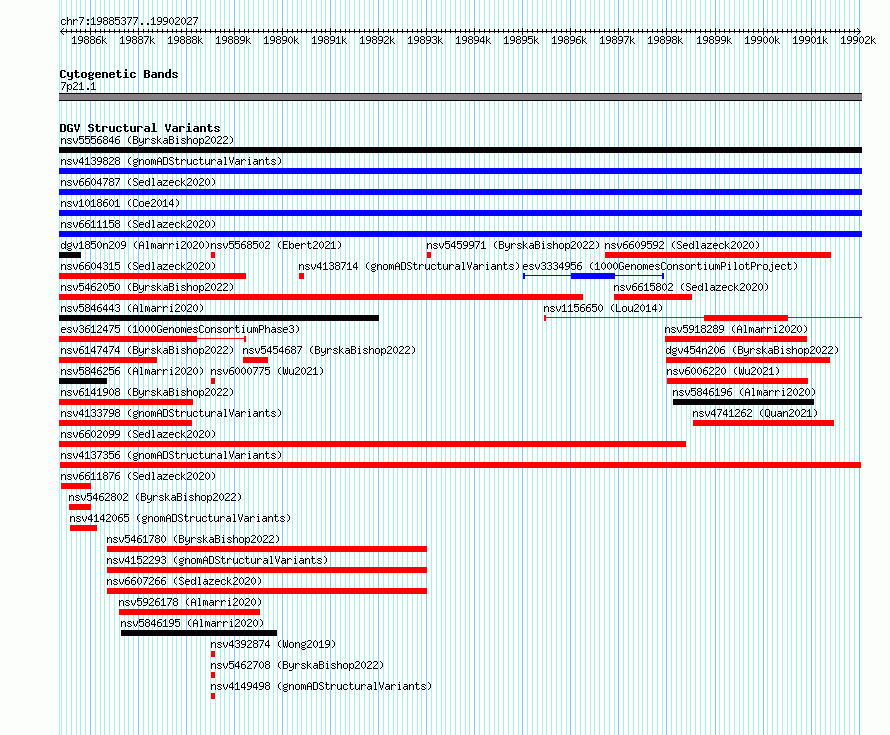Click dgv1850n209 (Almarri2020) label
890x735 pixels.
pyautogui.click(x=135, y=245)
